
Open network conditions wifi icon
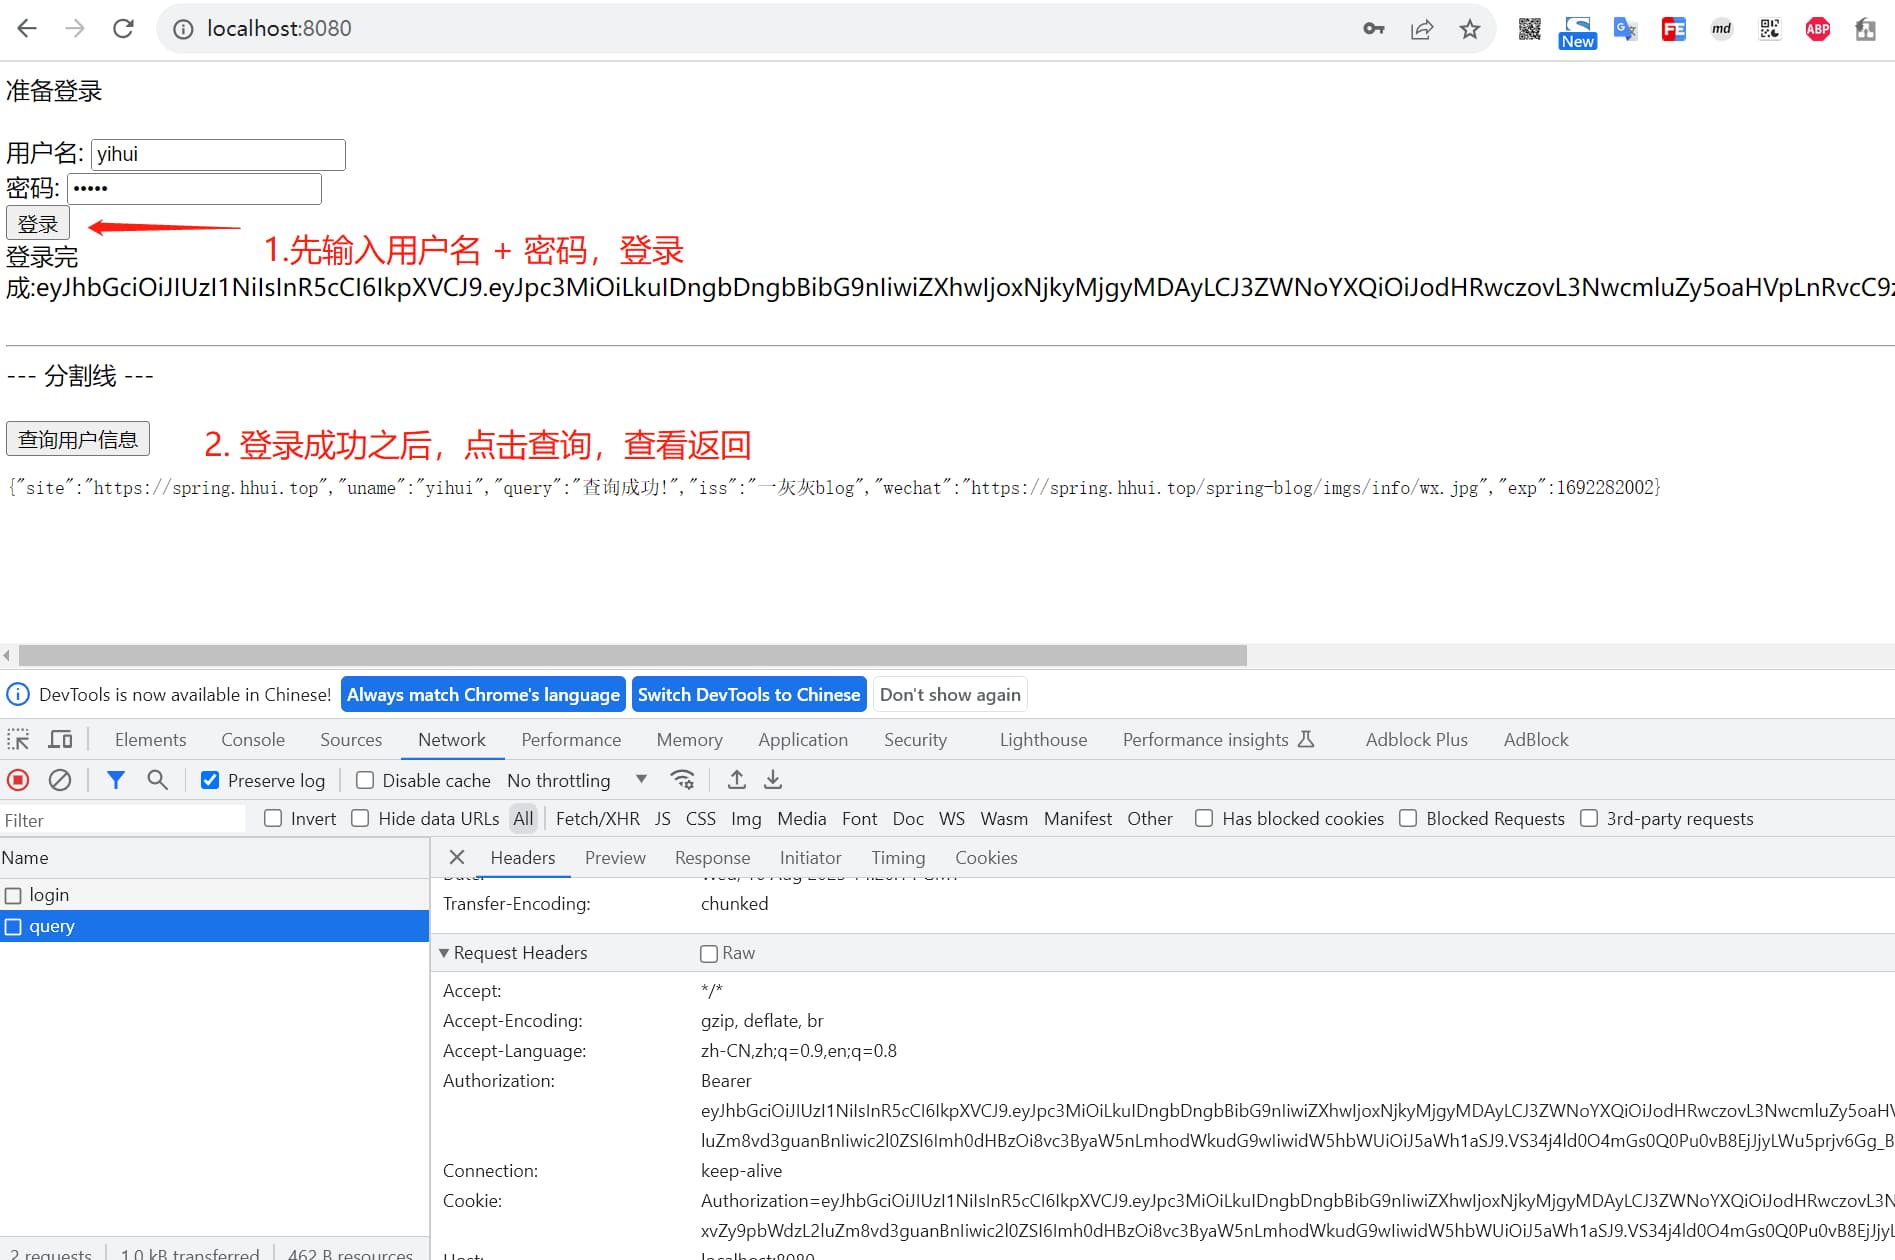[x=683, y=780]
